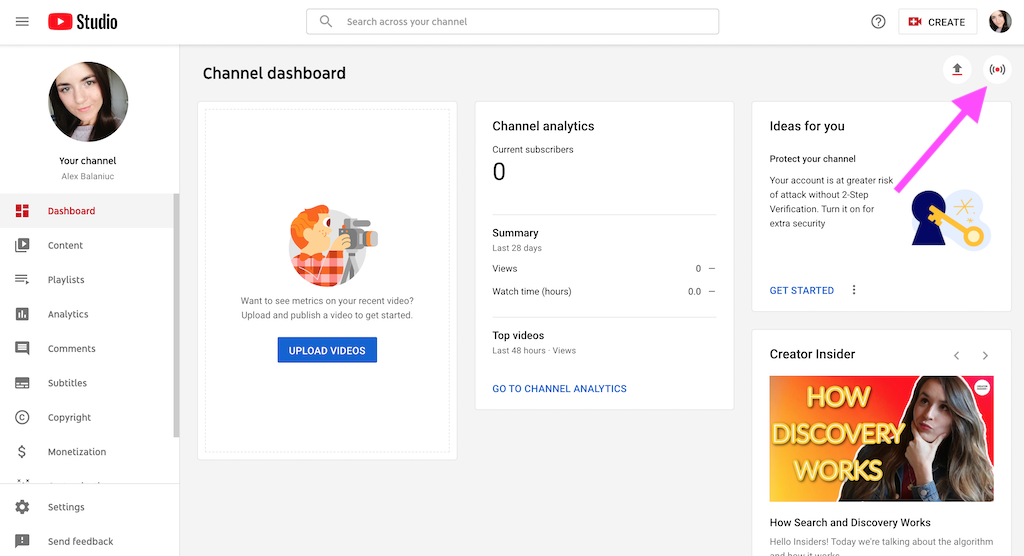Click the cameraman illustration
The height and width of the screenshot is (556, 1024).
tap(332, 246)
